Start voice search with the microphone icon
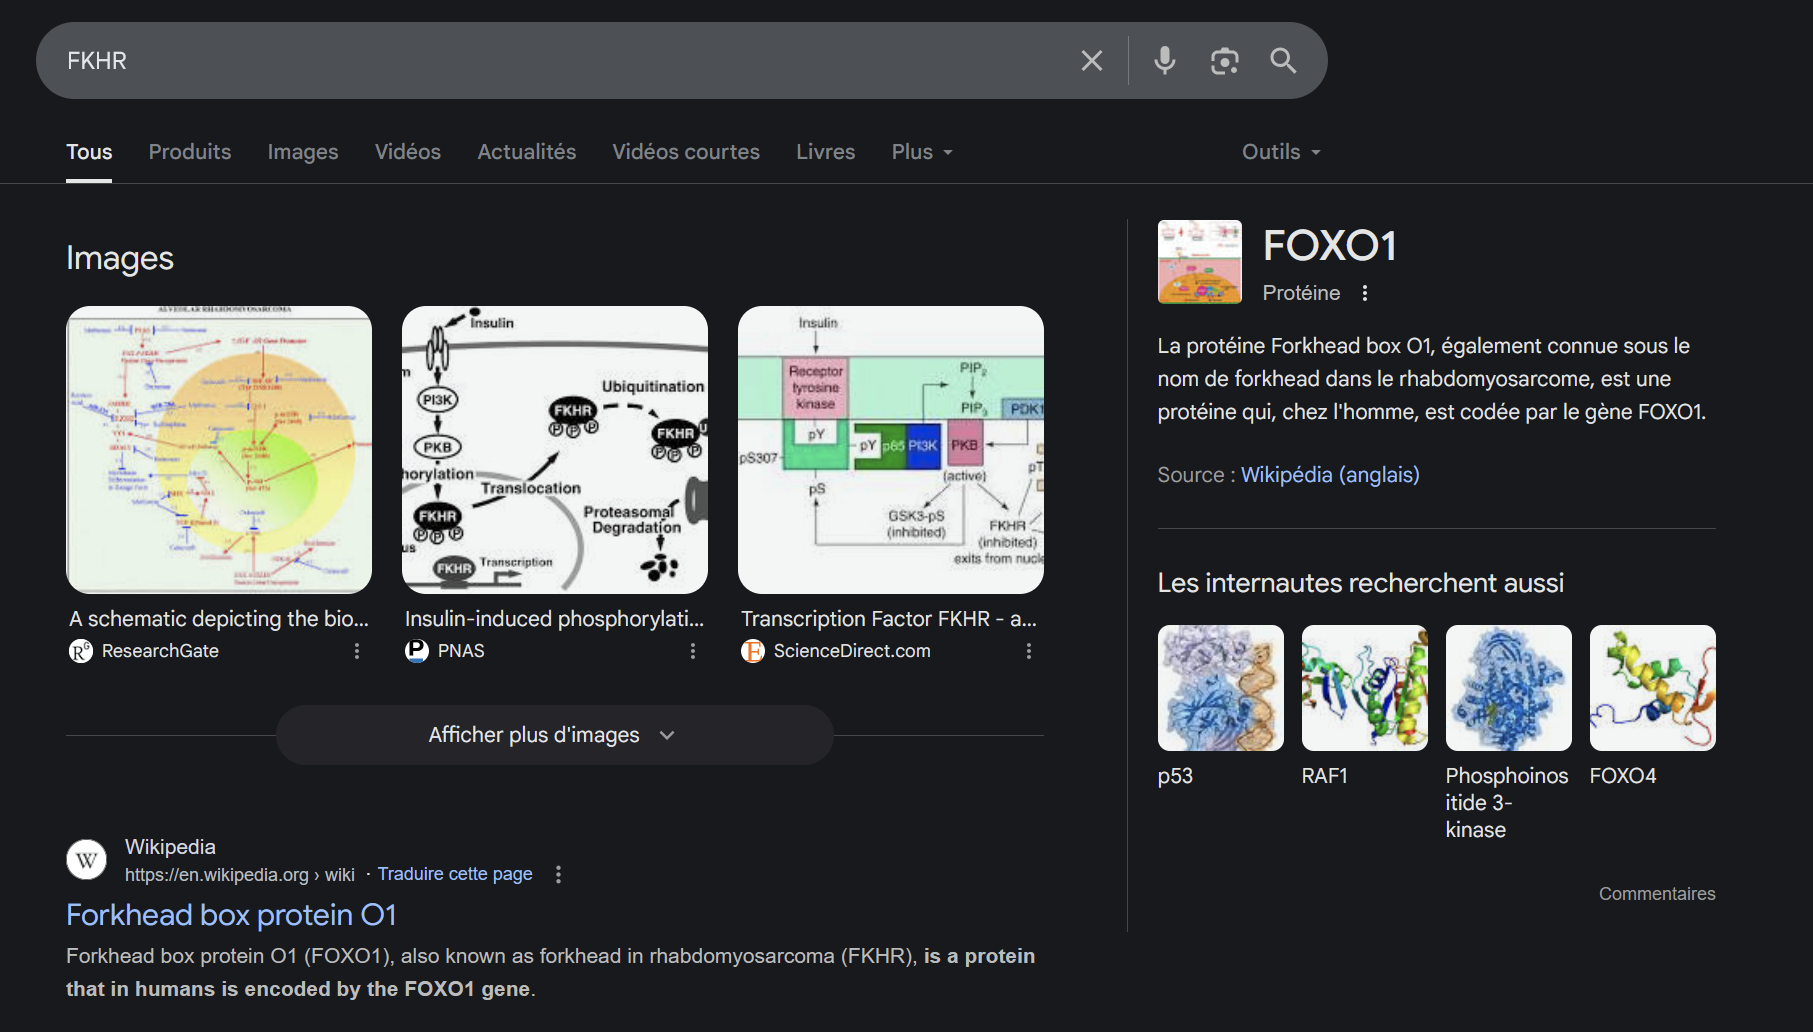The image size is (1813, 1032). point(1165,61)
